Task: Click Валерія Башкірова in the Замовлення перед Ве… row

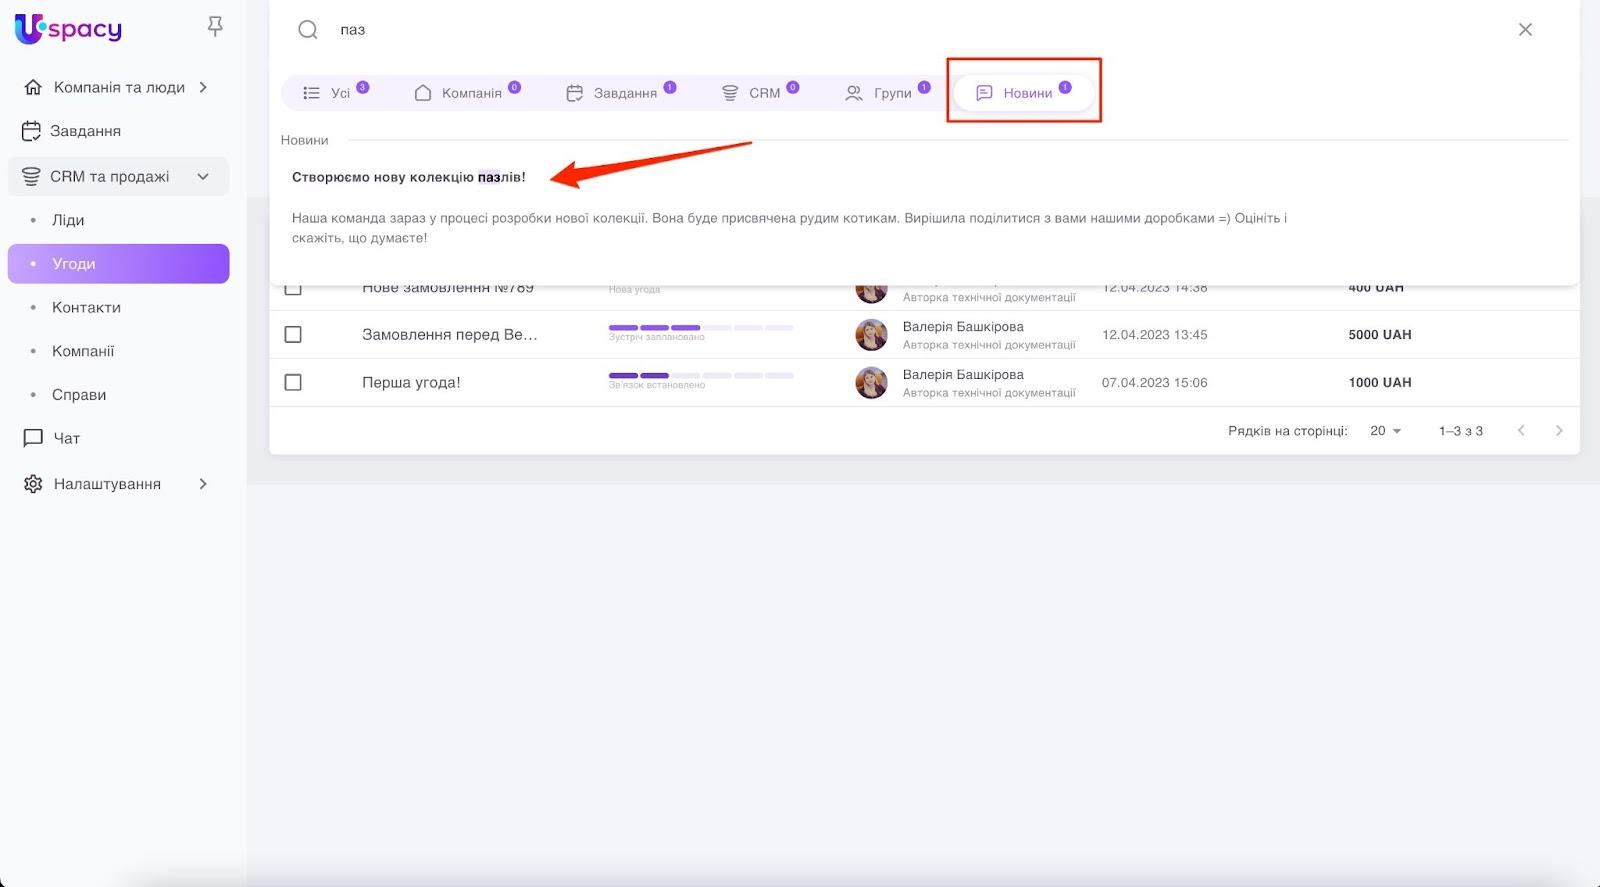Action: (x=963, y=327)
